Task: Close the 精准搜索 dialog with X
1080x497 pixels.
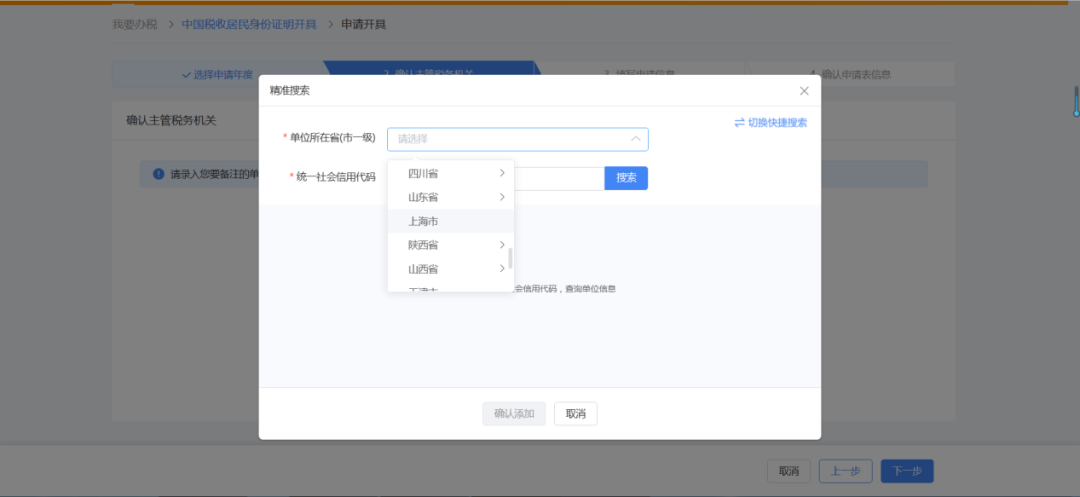Action: point(804,91)
